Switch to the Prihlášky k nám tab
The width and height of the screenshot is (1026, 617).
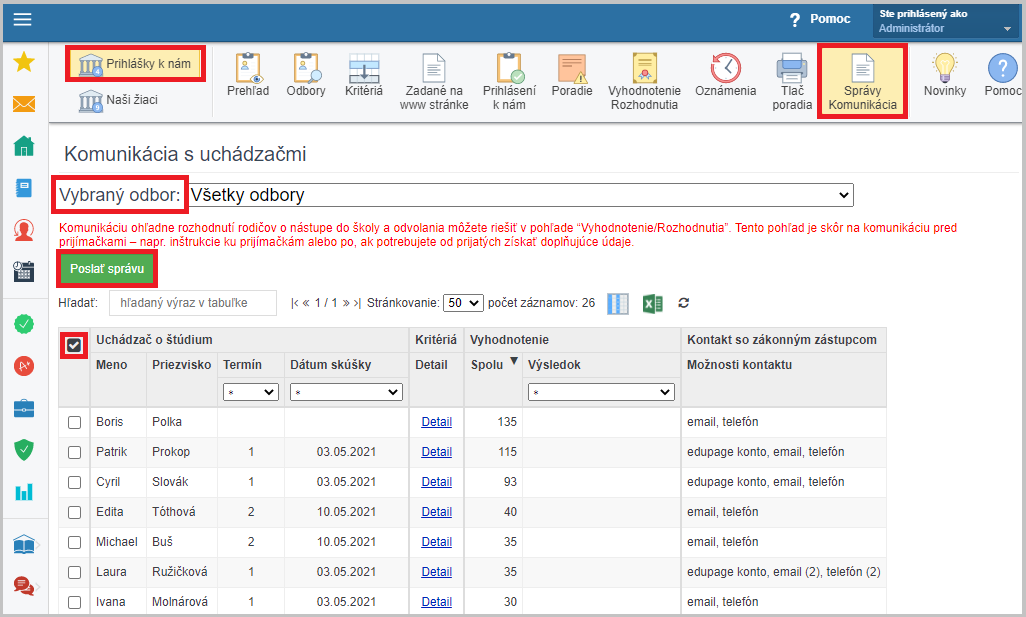(x=135, y=63)
